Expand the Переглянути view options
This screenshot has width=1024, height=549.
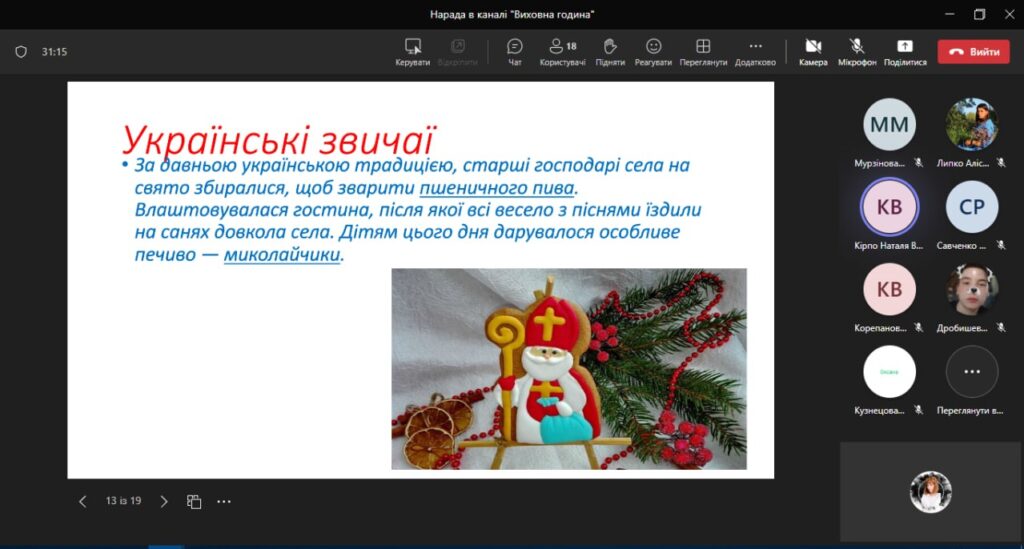click(x=703, y=47)
